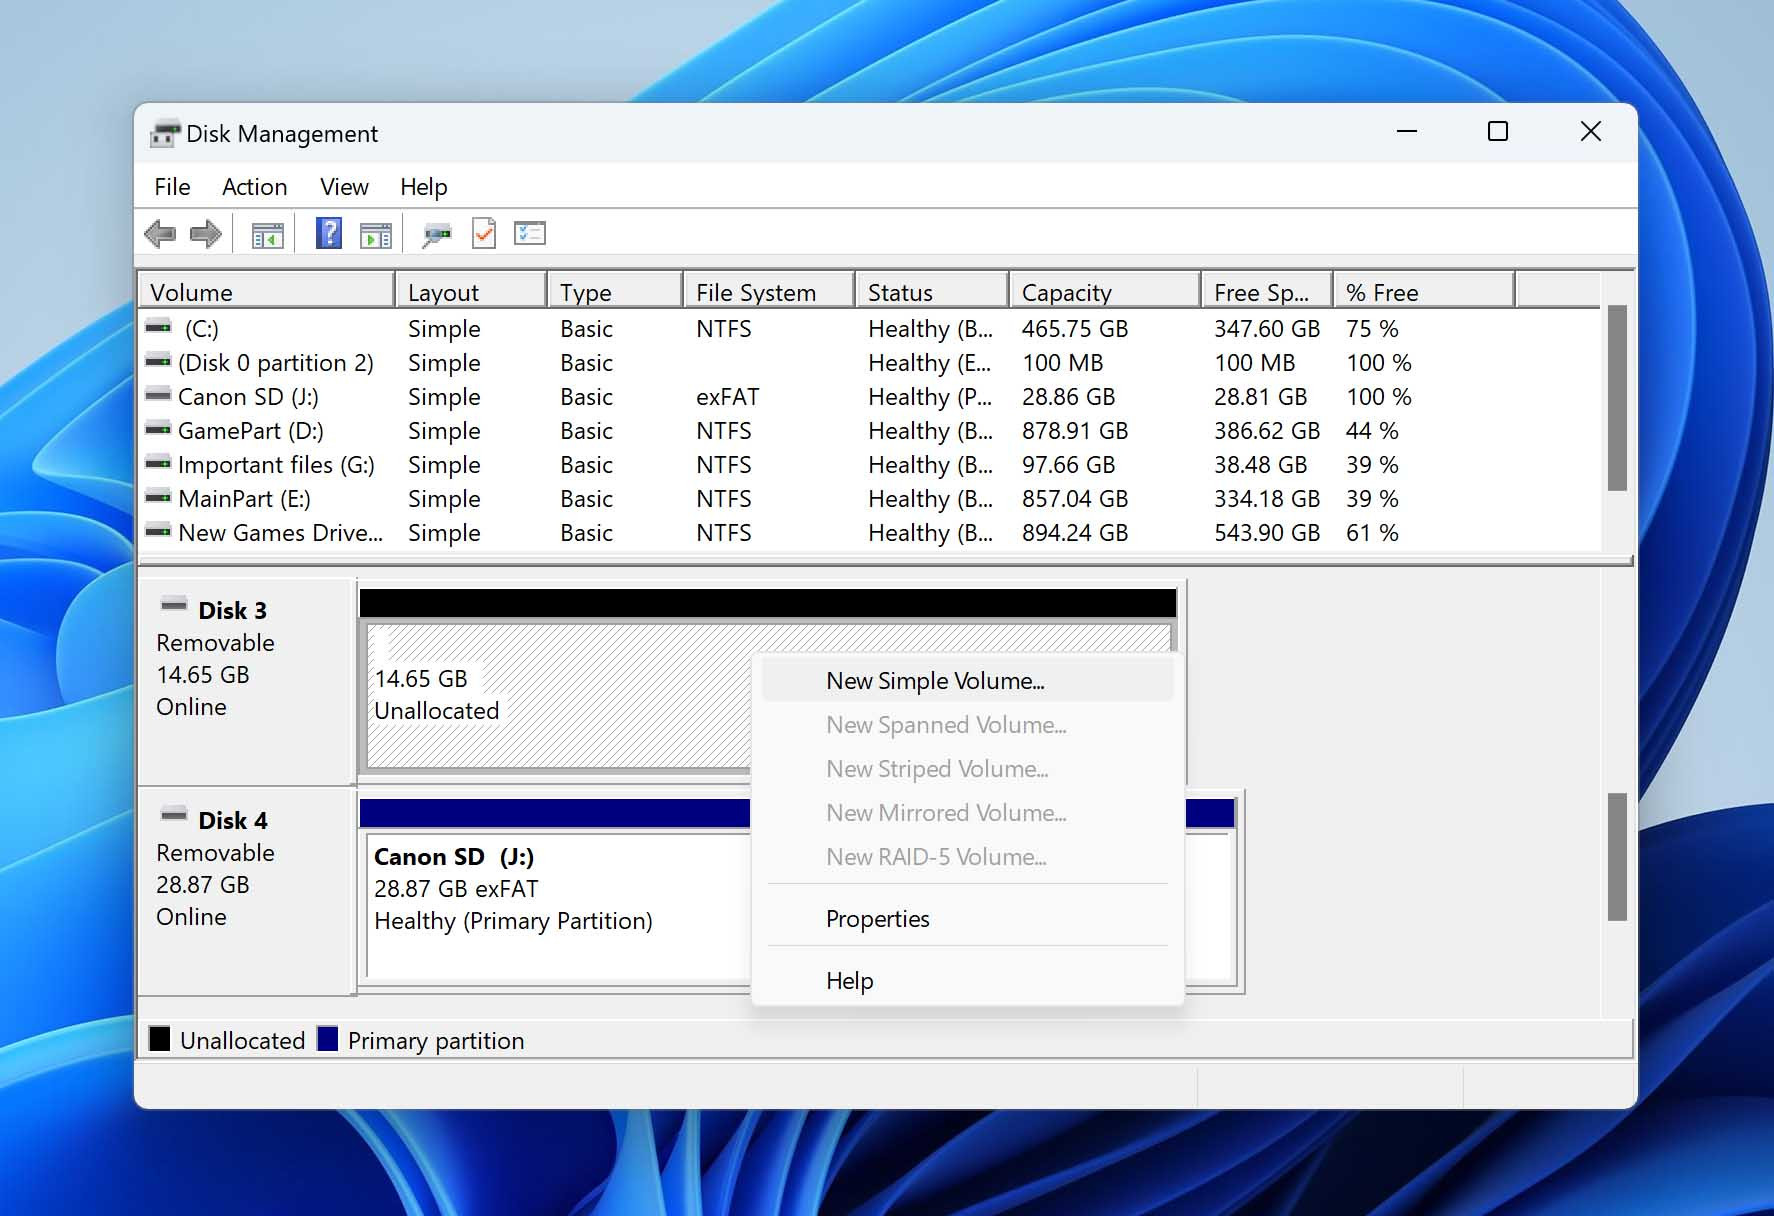
Task: Click the 465.75 GB capacity cell
Action: click(x=1075, y=329)
